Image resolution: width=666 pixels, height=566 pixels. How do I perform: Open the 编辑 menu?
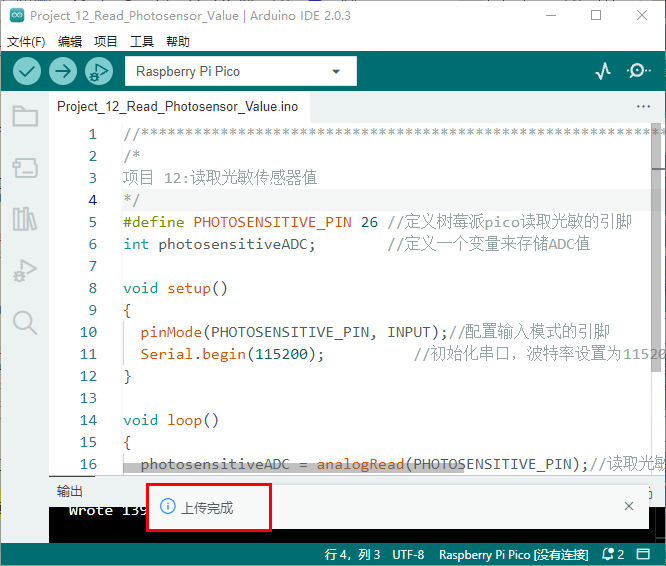pyautogui.click(x=70, y=42)
